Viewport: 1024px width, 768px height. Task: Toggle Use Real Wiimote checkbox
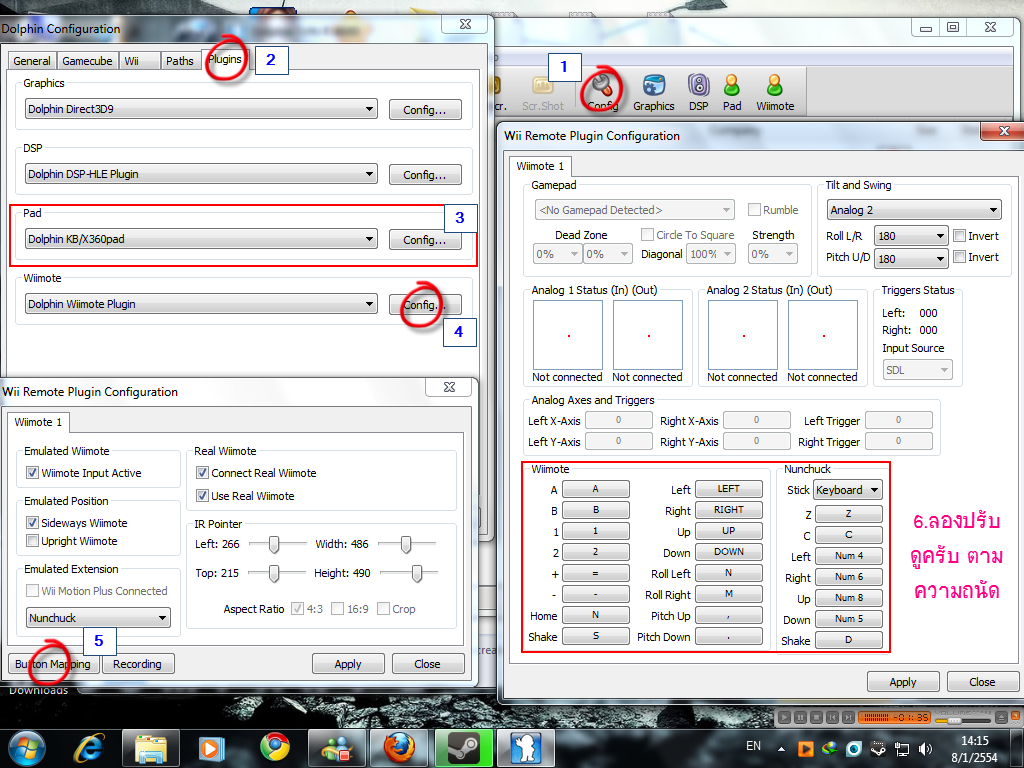(x=202, y=496)
